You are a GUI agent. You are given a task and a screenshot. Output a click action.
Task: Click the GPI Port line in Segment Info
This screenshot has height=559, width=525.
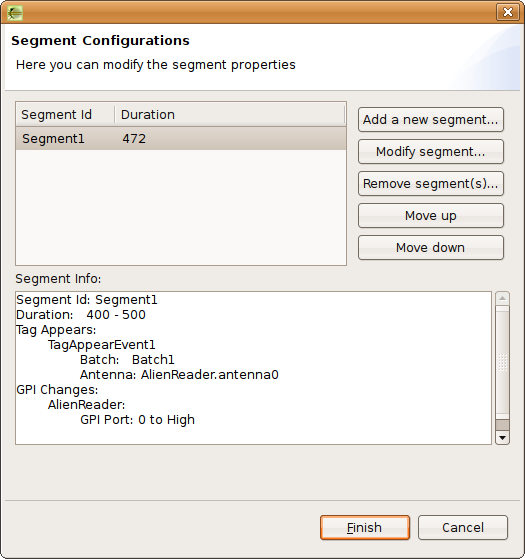click(x=137, y=420)
